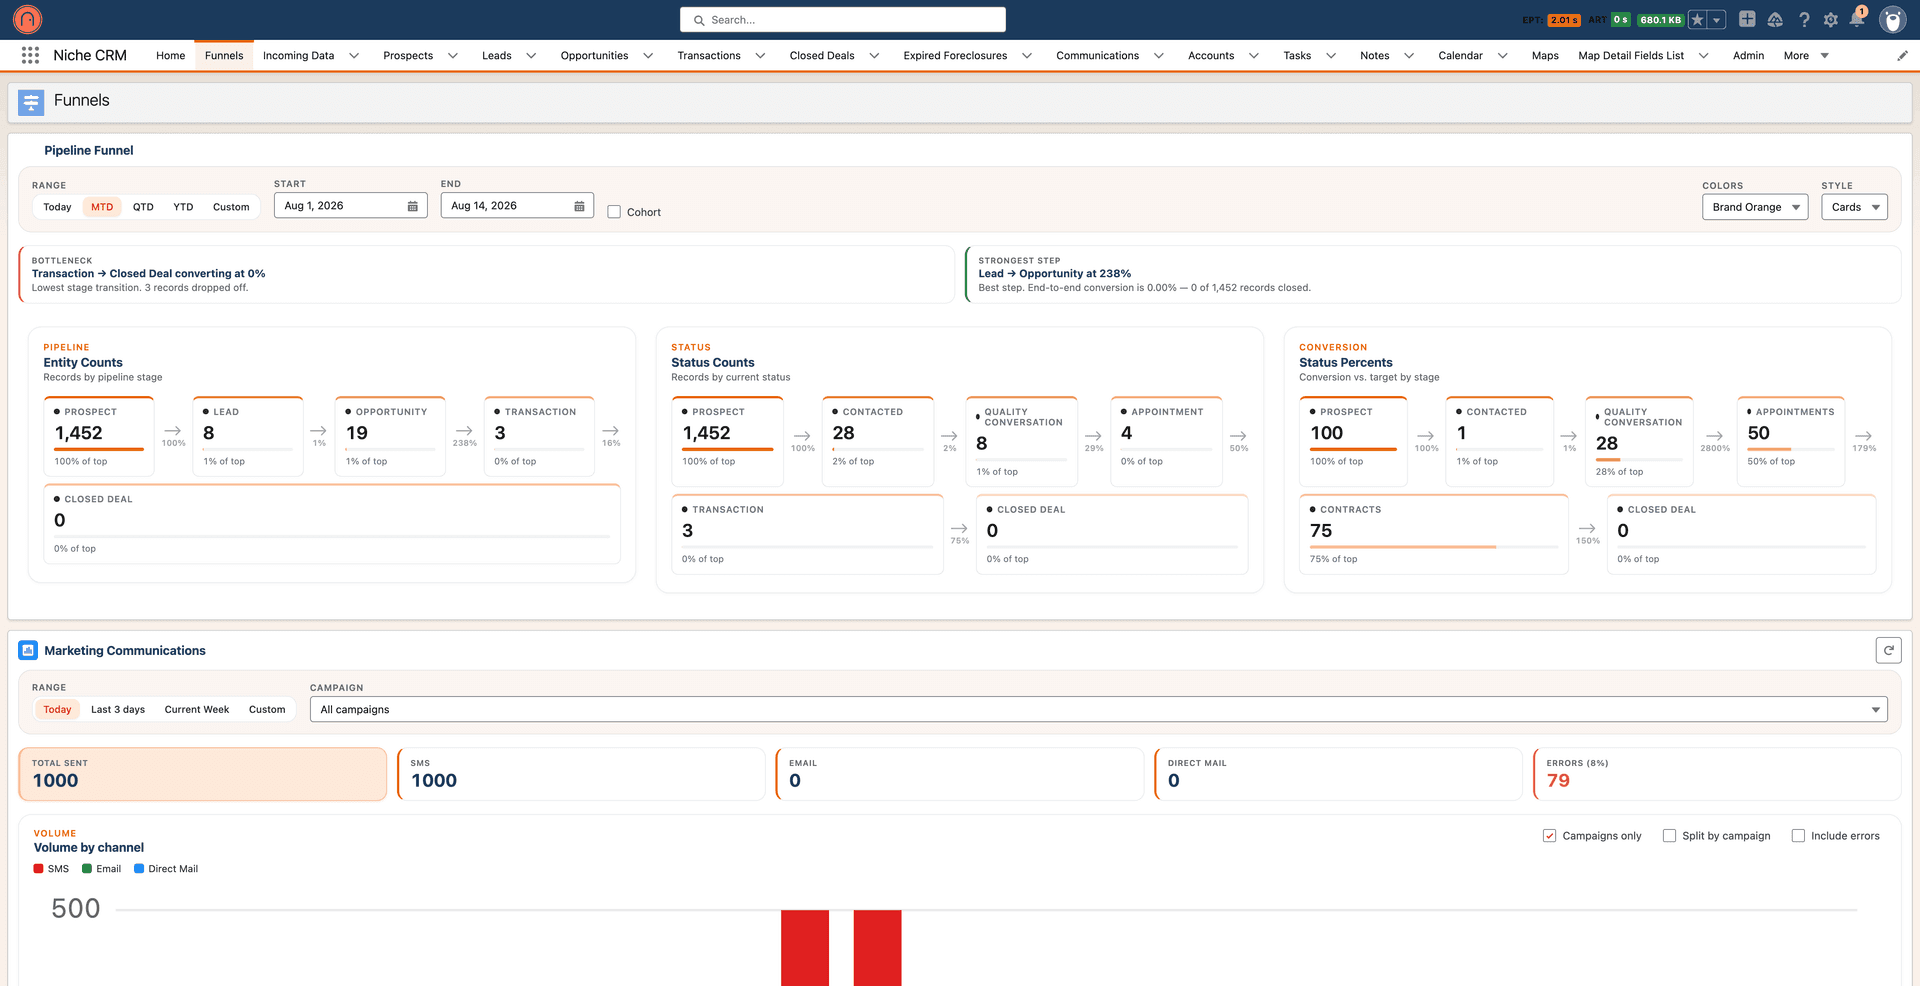Select Last 3 days range
The width and height of the screenshot is (1920, 986).
pyautogui.click(x=118, y=710)
